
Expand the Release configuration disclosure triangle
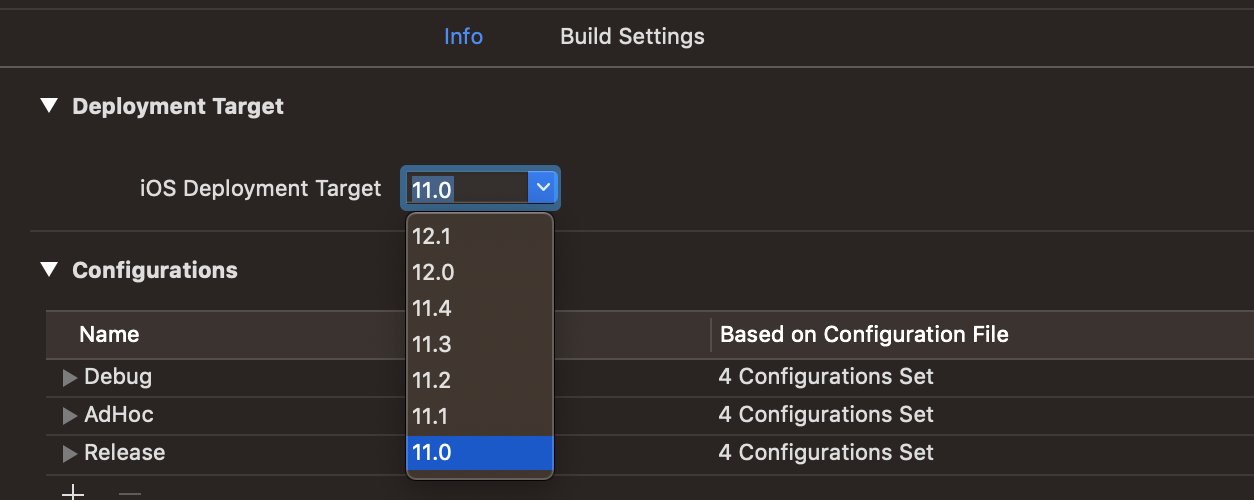pos(70,453)
